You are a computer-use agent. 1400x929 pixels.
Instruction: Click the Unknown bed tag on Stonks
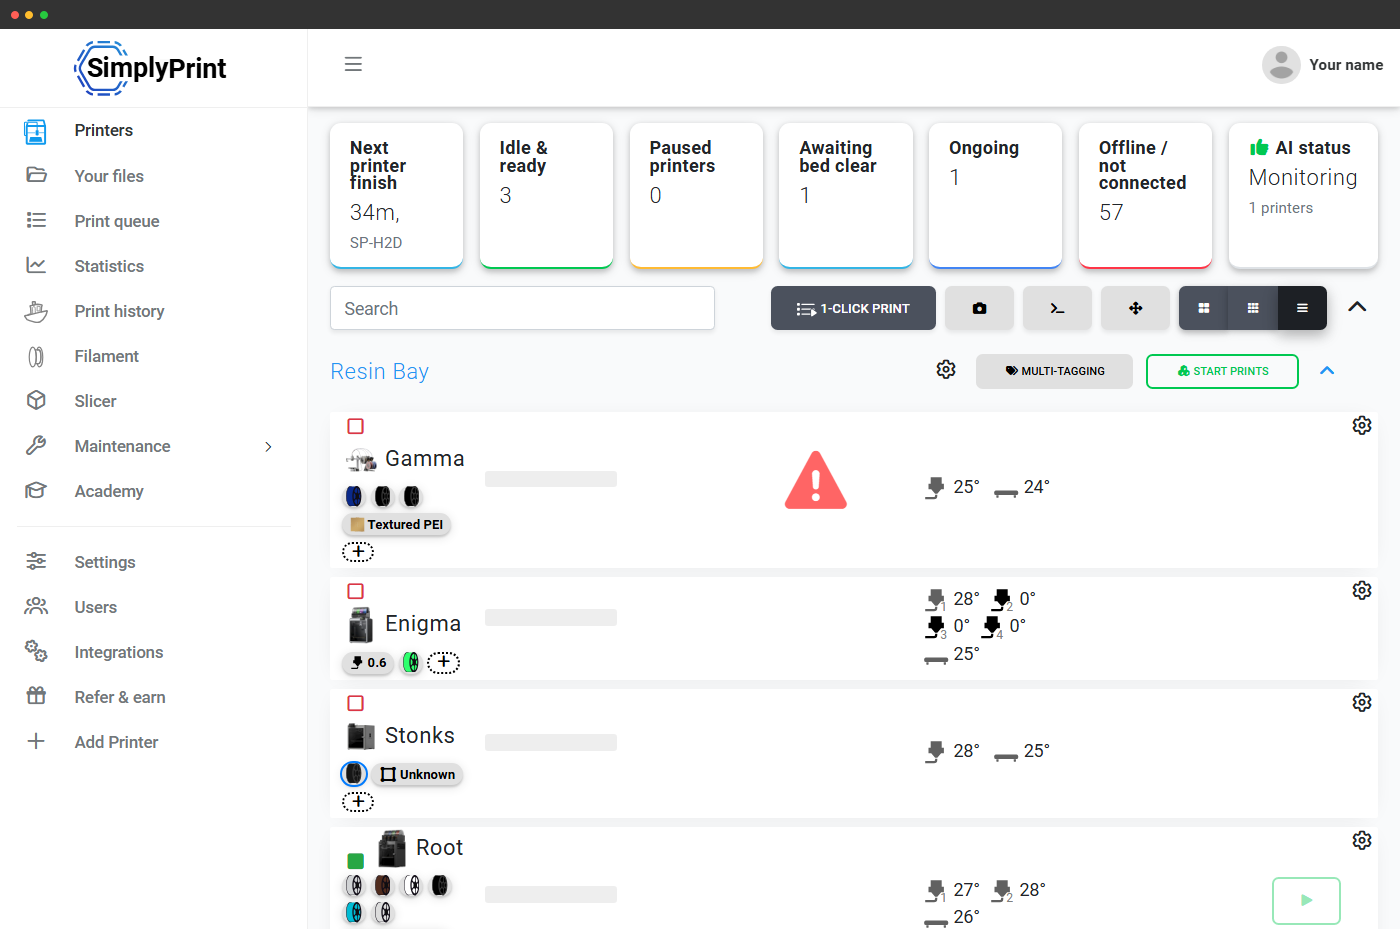(x=417, y=774)
